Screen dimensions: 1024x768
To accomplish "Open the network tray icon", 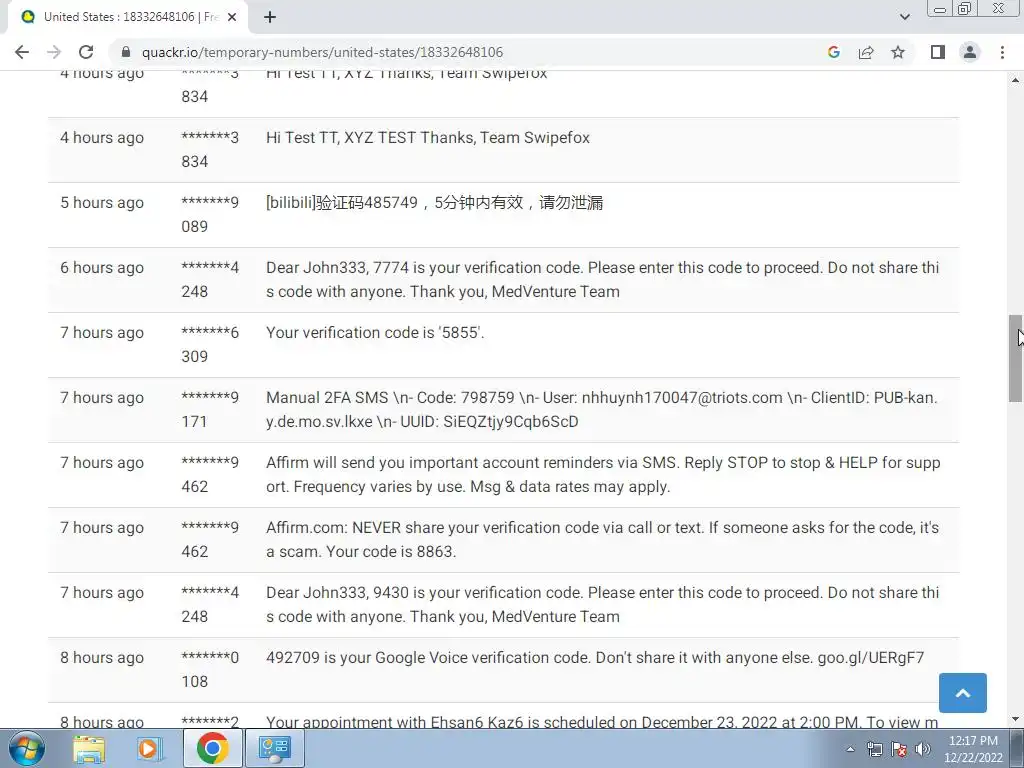I will coord(874,749).
